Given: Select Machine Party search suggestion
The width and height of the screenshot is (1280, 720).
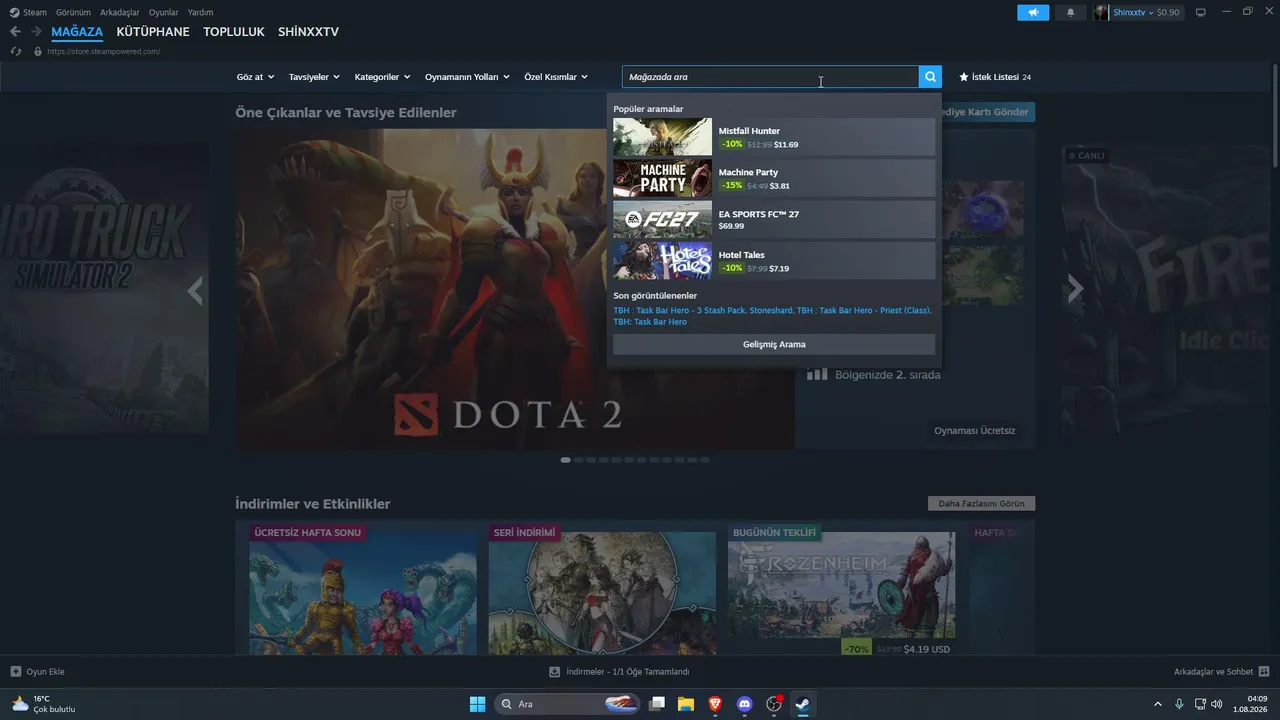Looking at the screenshot, I should (x=774, y=178).
